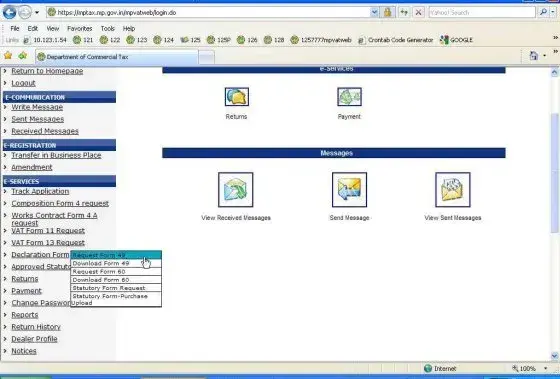This screenshot has height=379, width=560.
Task: Click the search magnifier icon
Action: click(x=543, y=13)
